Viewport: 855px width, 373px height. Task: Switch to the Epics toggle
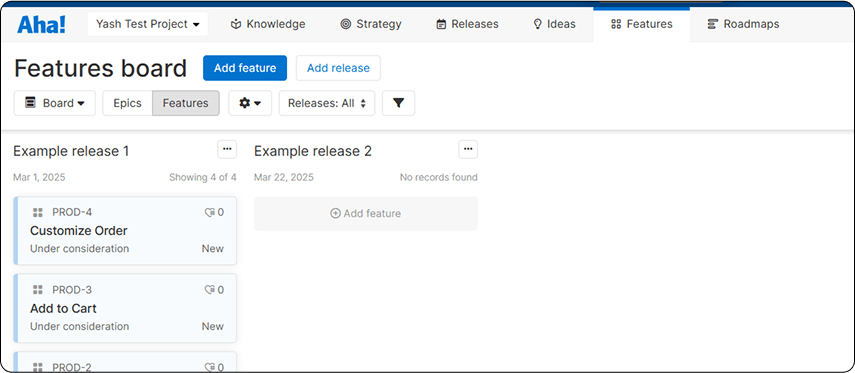click(128, 103)
